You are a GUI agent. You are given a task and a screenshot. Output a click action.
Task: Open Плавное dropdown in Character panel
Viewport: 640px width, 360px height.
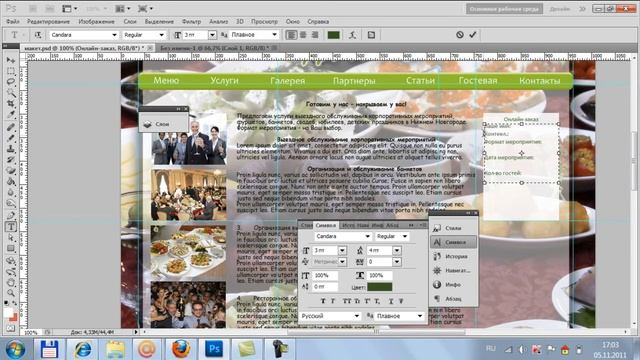399,316
